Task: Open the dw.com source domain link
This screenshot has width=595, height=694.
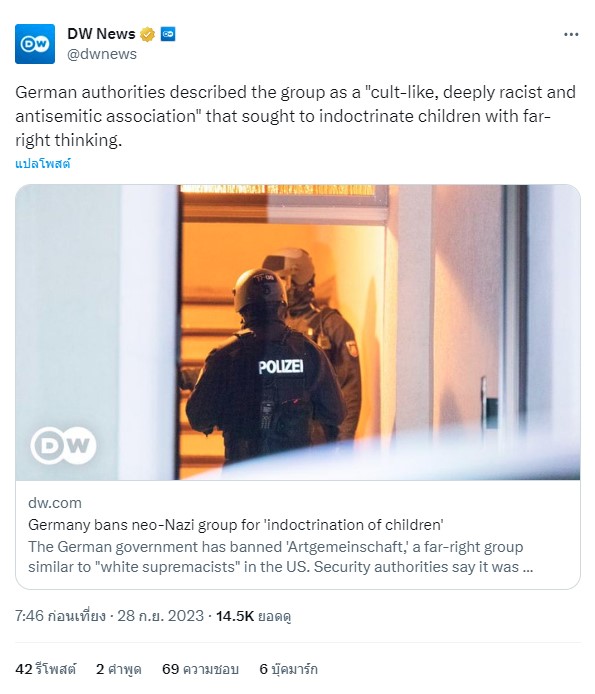Action: (x=55, y=503)
